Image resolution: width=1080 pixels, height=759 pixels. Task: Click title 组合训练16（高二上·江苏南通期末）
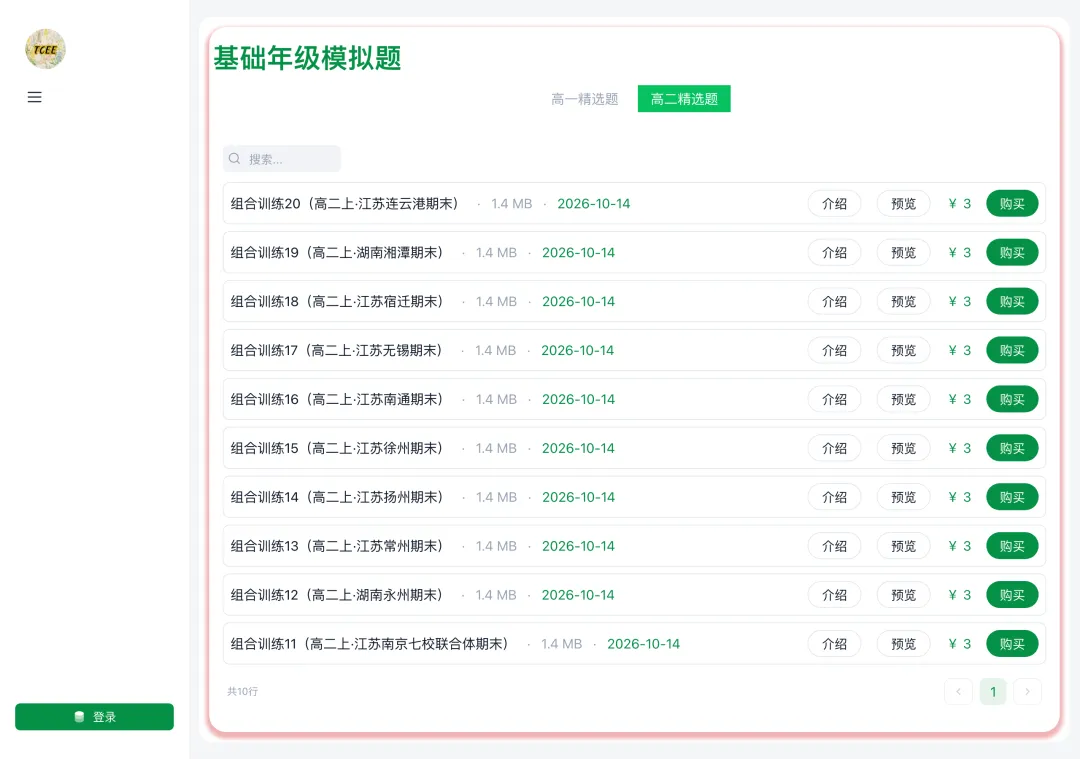click(x=339, y=399)
